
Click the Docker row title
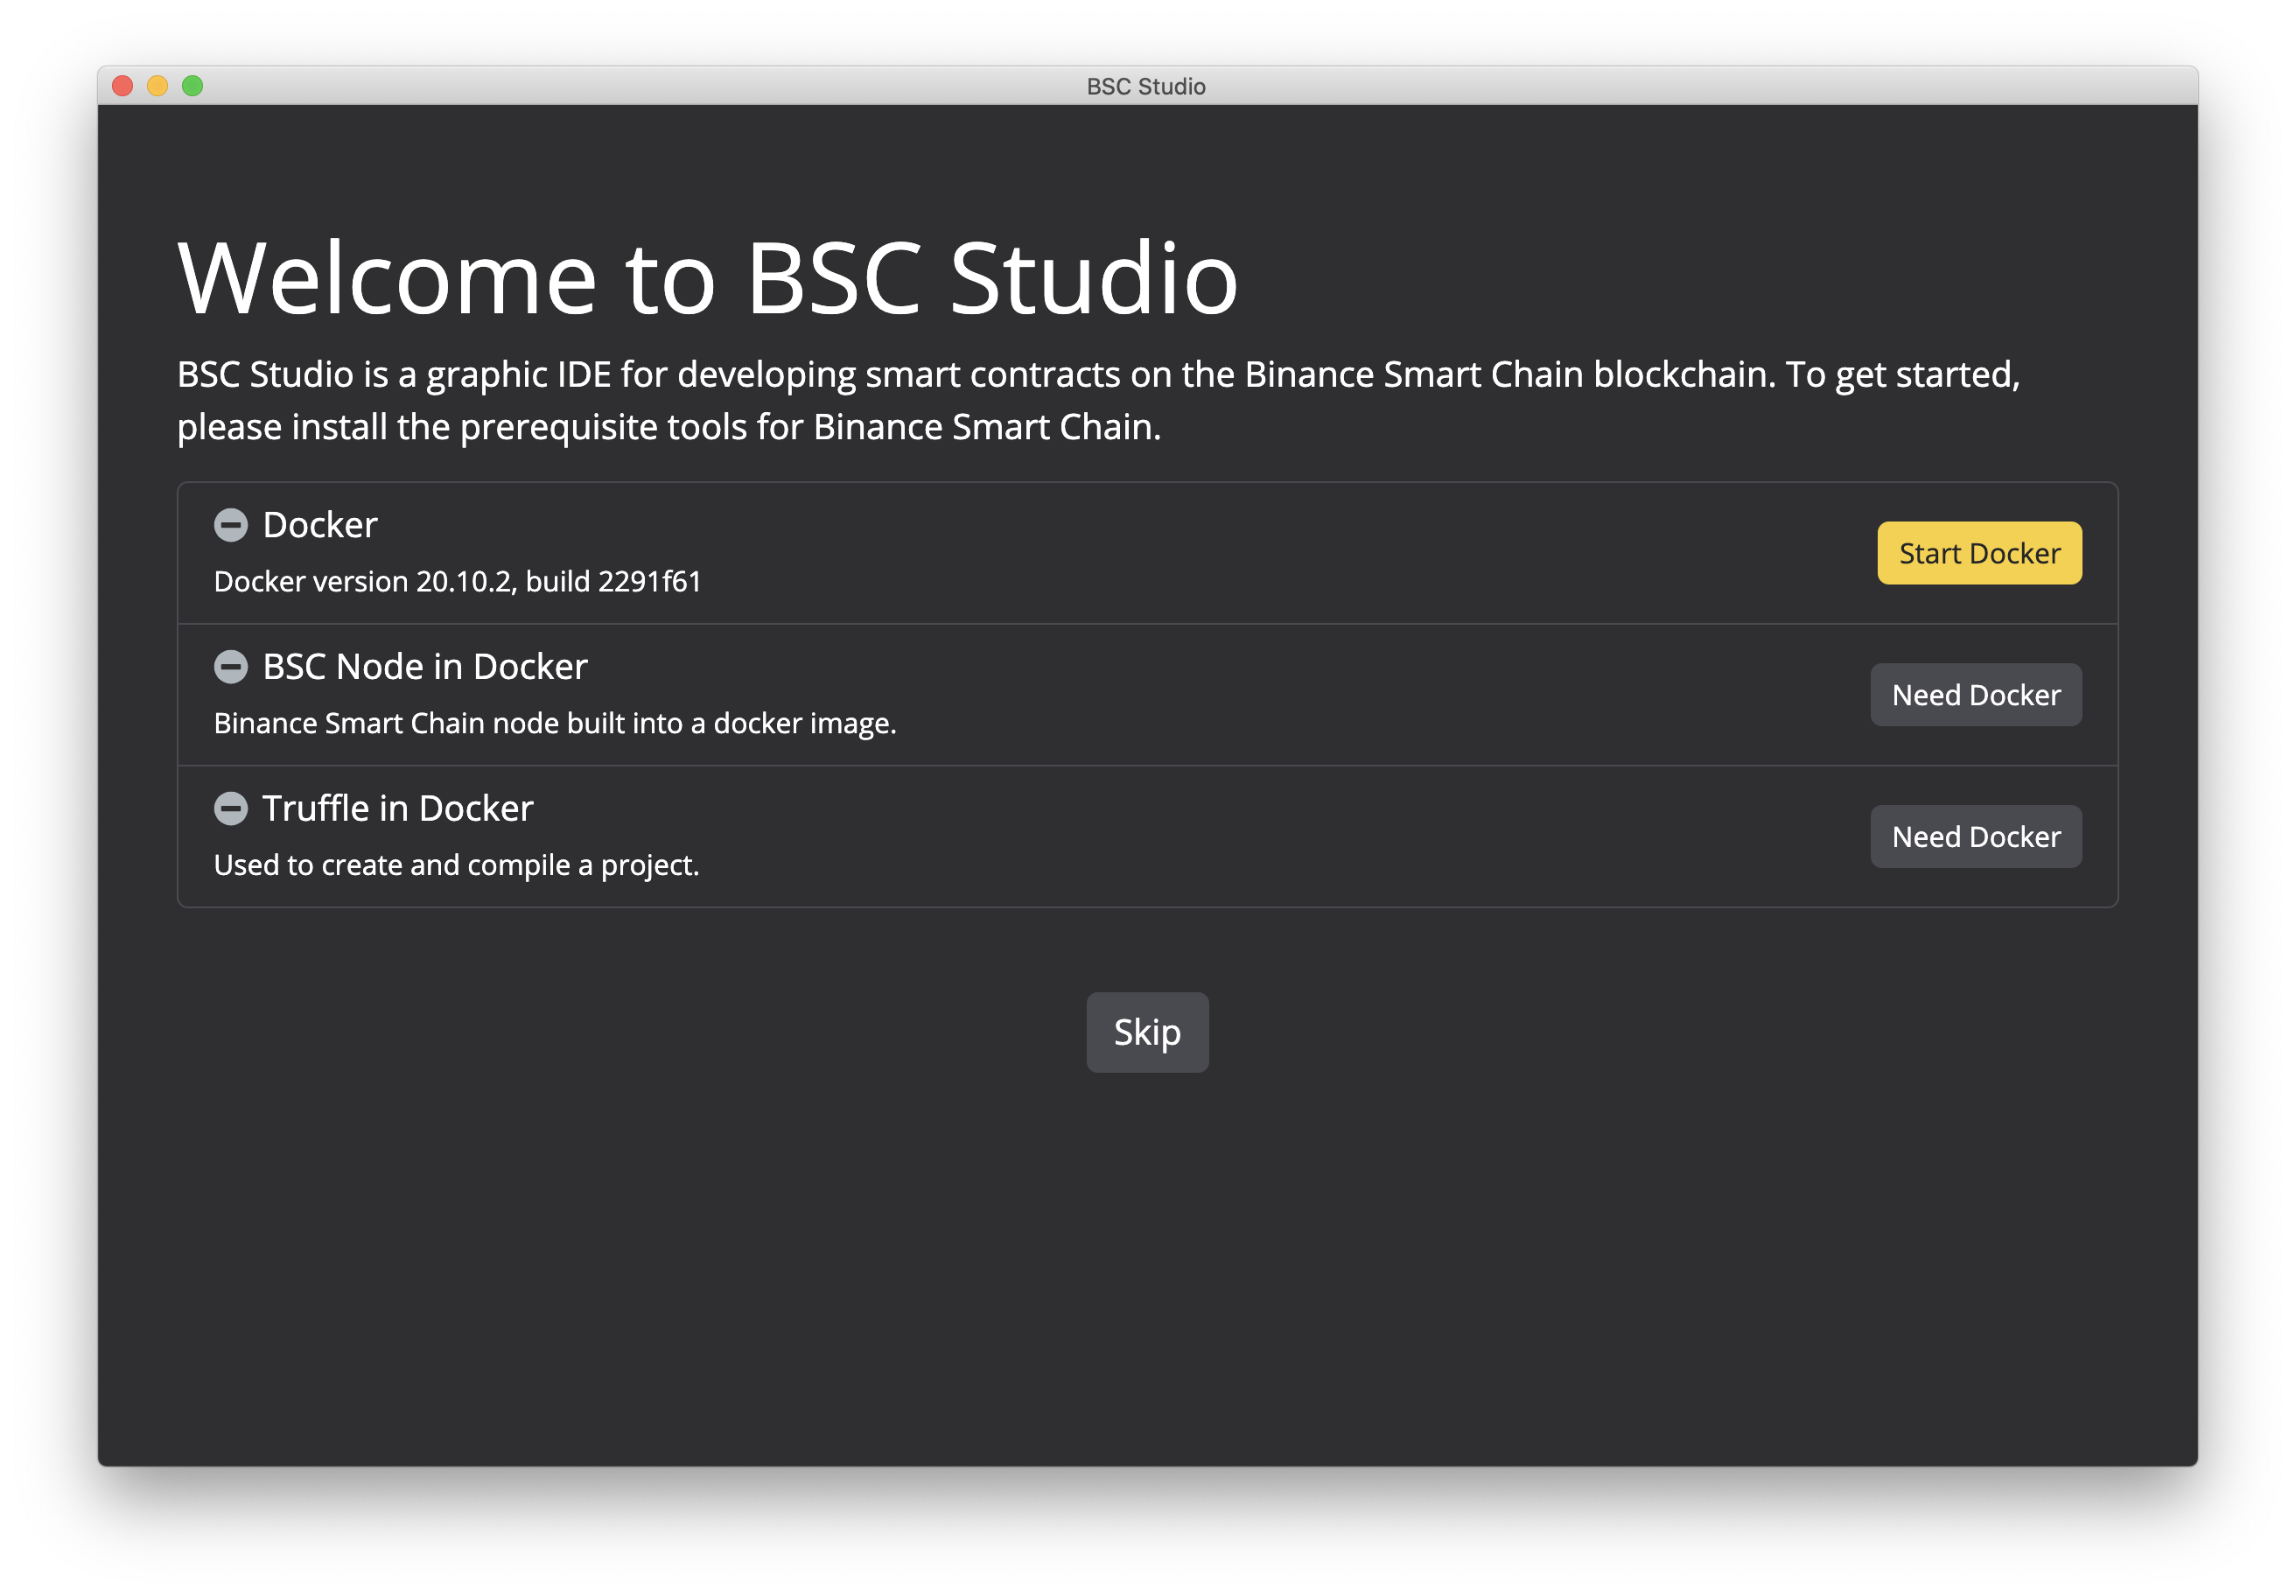320,525
